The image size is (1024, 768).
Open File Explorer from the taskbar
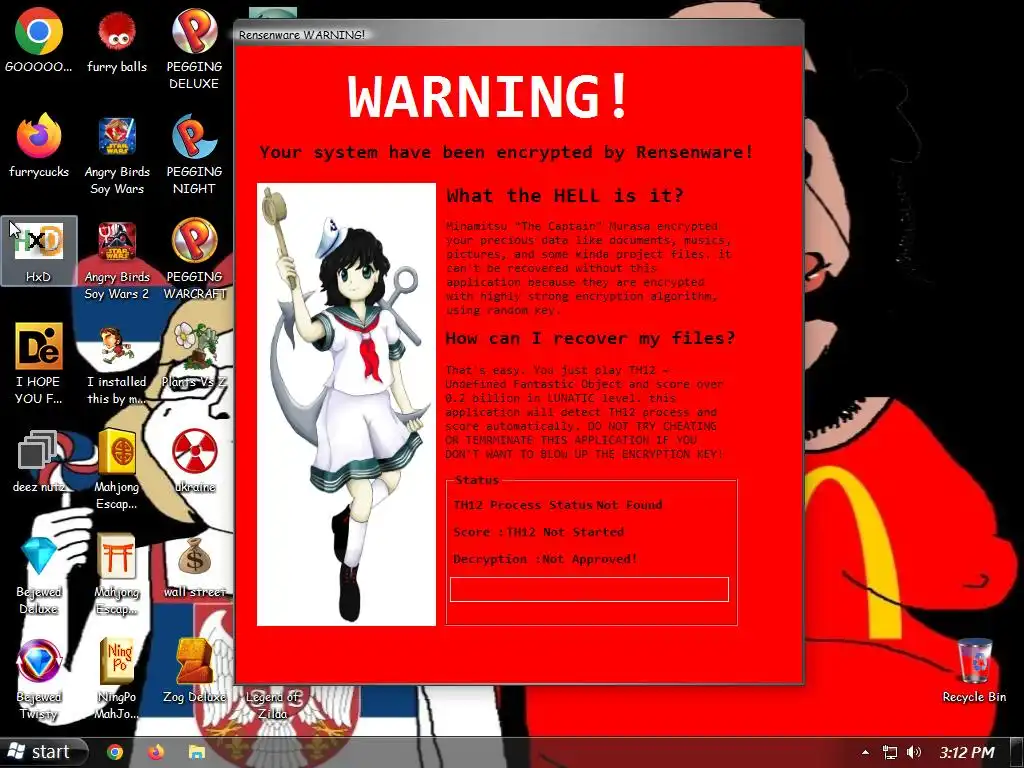click(196, 752)
